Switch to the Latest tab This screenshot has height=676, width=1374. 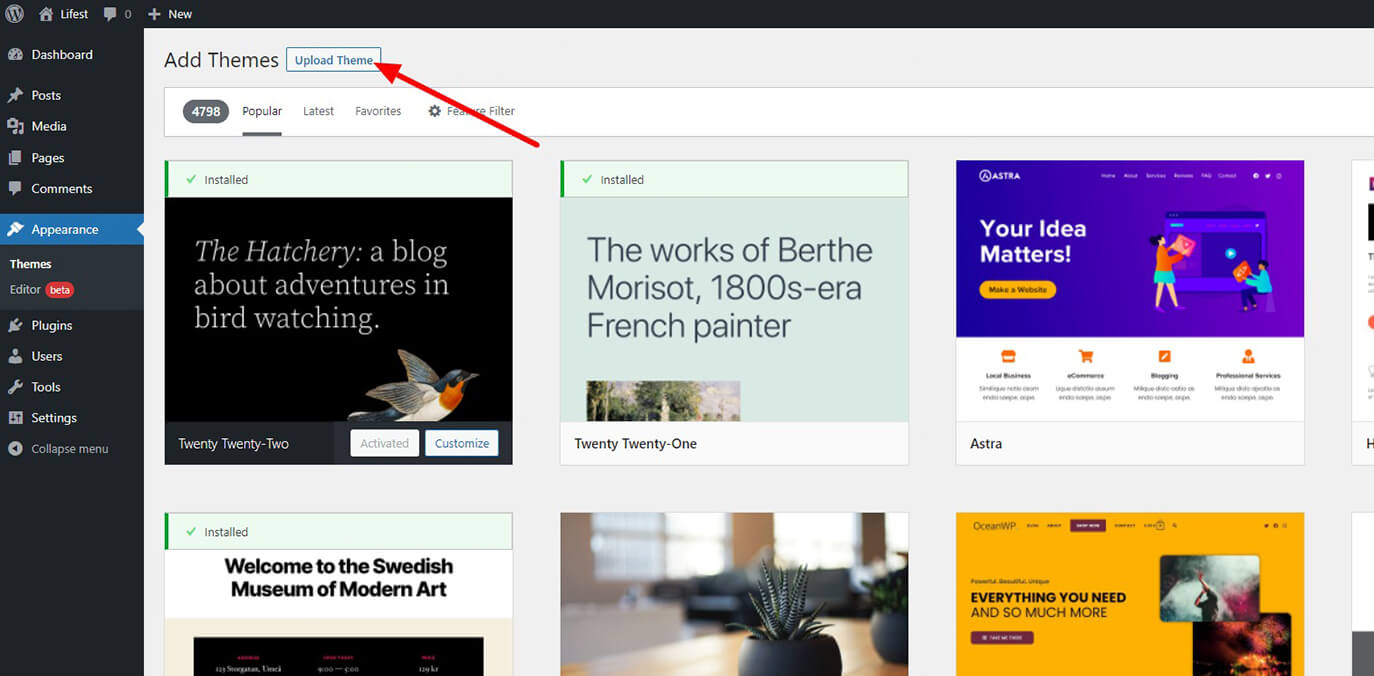point(318,111)
